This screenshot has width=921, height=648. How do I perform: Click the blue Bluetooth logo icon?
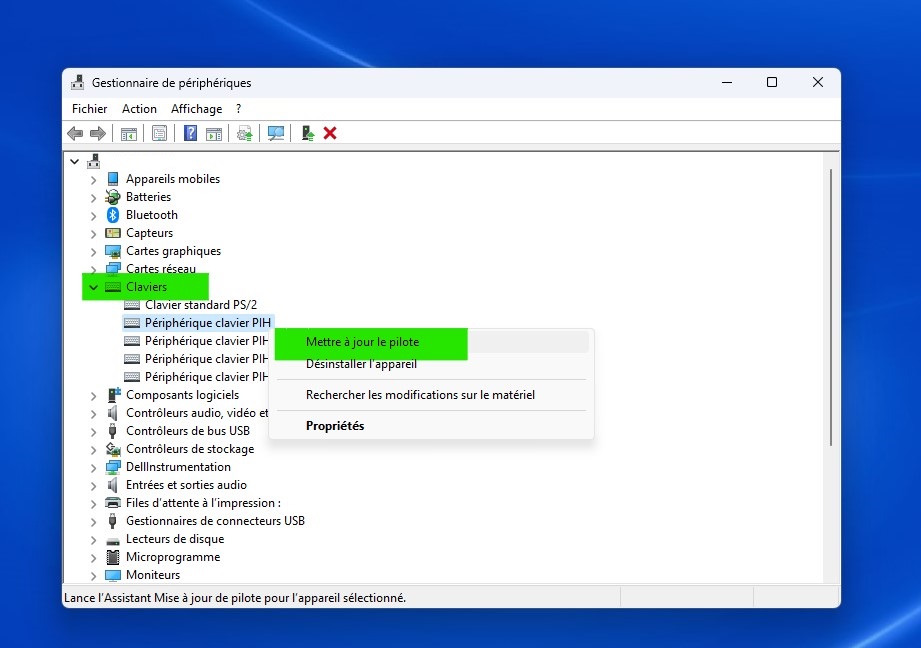pyautogui.click(x=113, y=215)
